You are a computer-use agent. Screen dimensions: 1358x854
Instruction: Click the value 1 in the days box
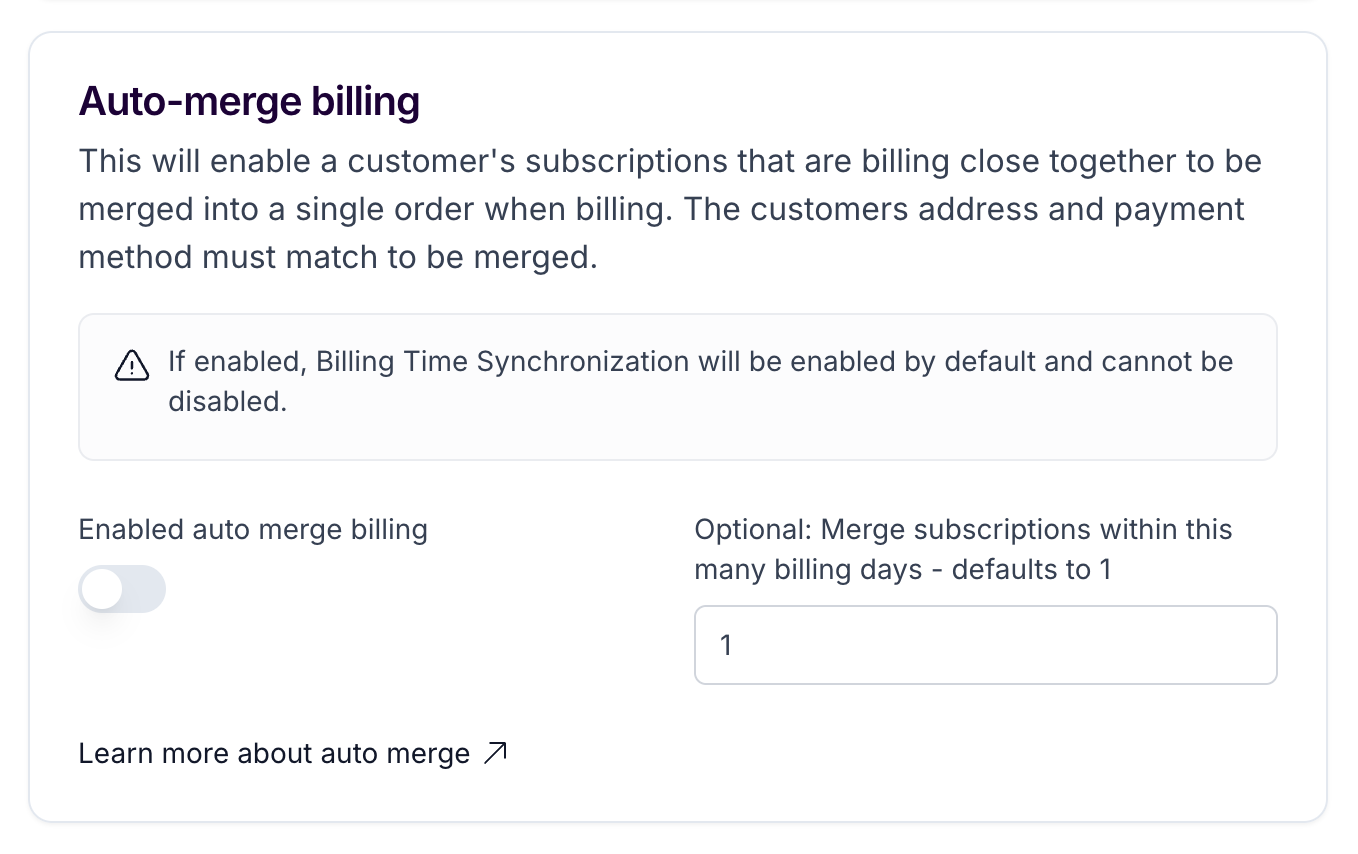tap(727, 646)
